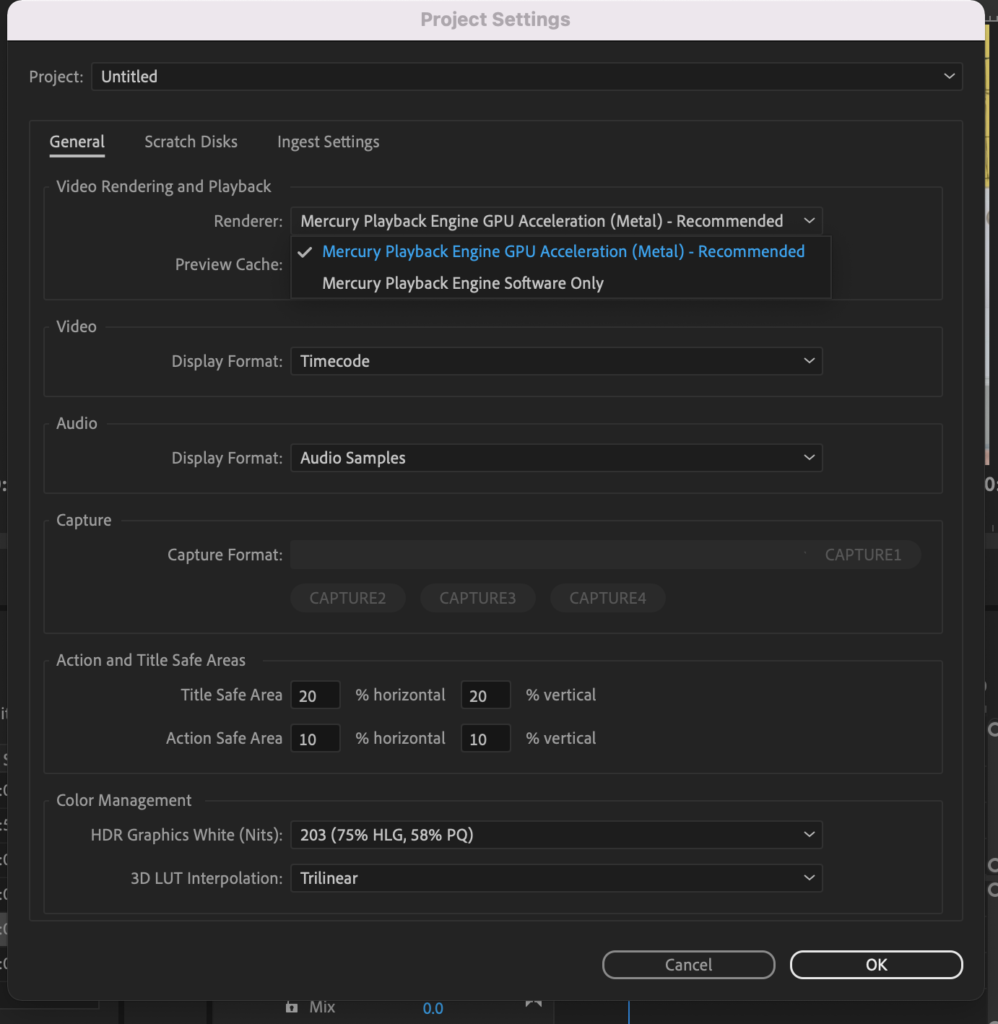Click the checkmarked GPU Acceleration (Metal) option

pyautogui.click(x=563, y=252)
